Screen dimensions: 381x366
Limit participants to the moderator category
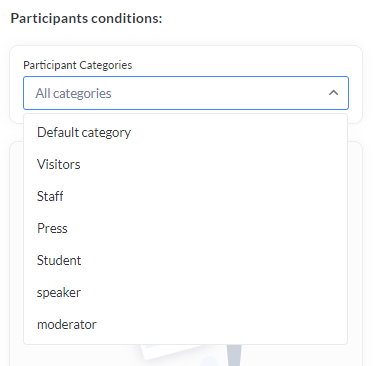tap(185, 324)
